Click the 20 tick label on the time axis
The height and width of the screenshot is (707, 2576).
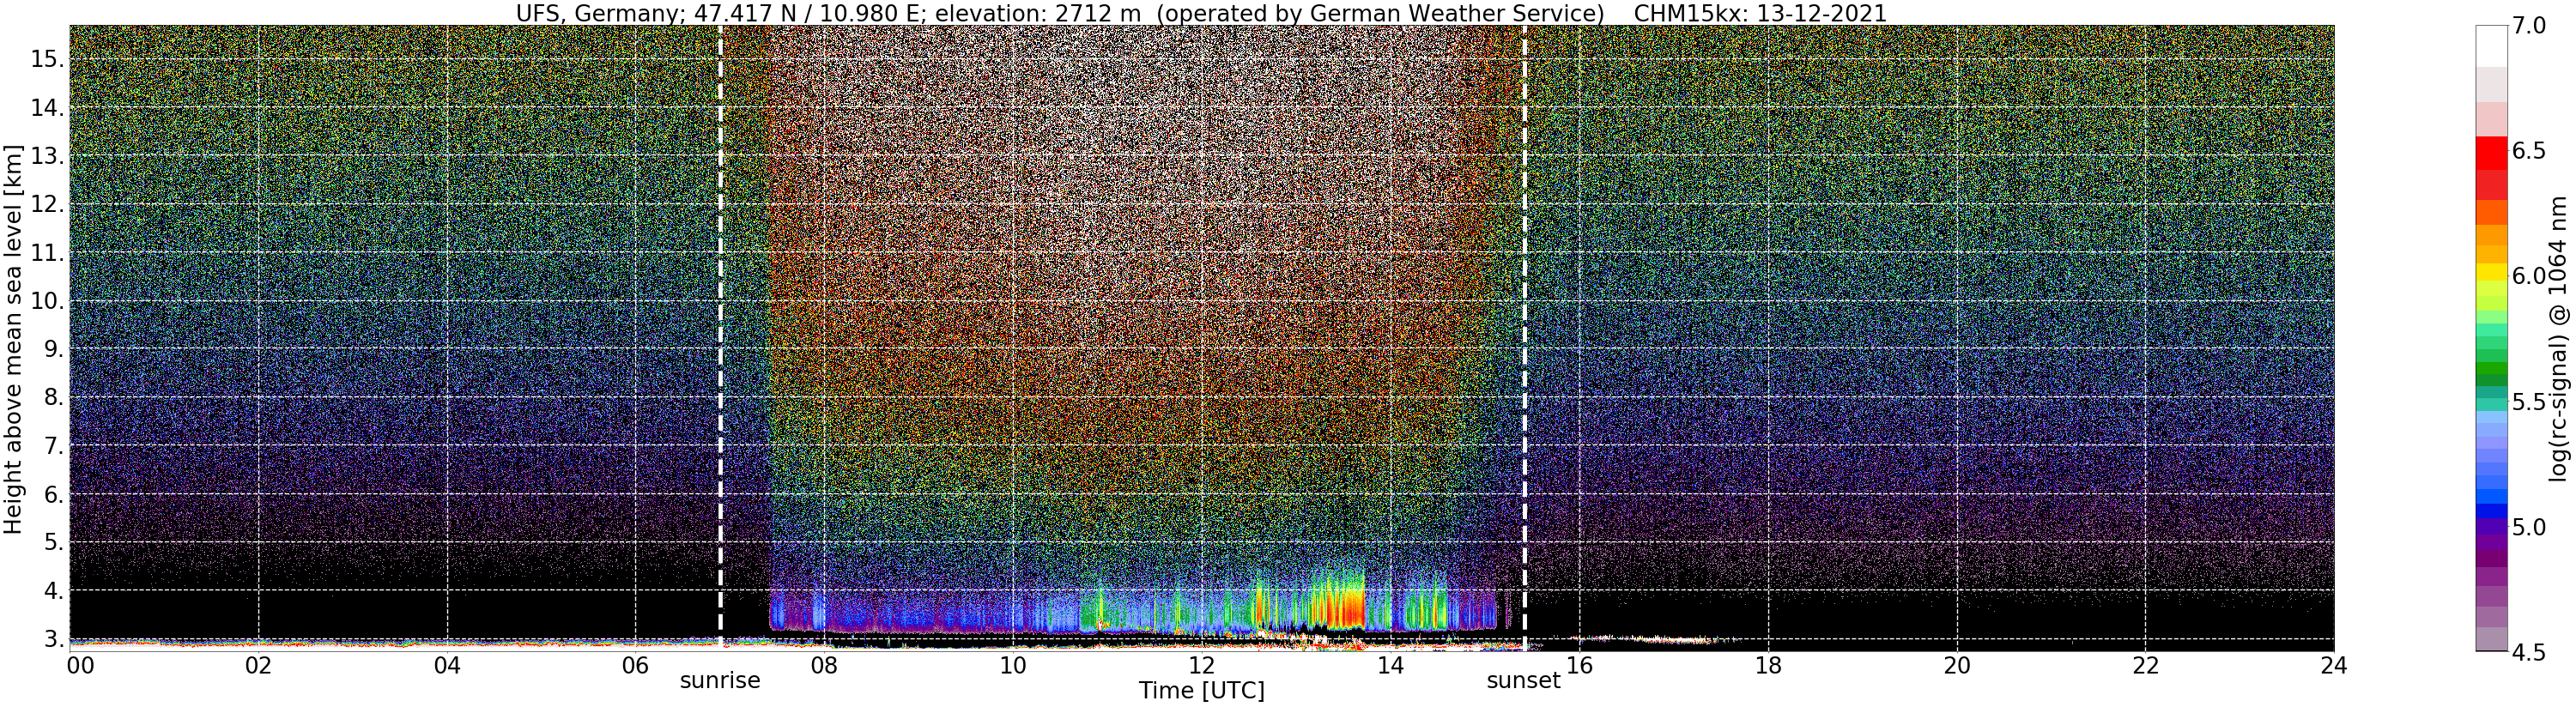1957,665
